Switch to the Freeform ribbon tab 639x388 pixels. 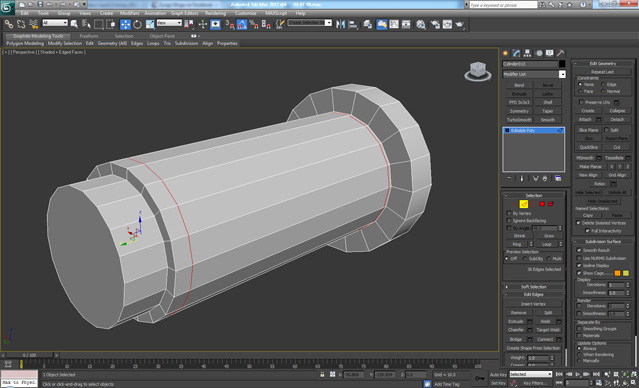pyautogui.click(x=88, y=36)
